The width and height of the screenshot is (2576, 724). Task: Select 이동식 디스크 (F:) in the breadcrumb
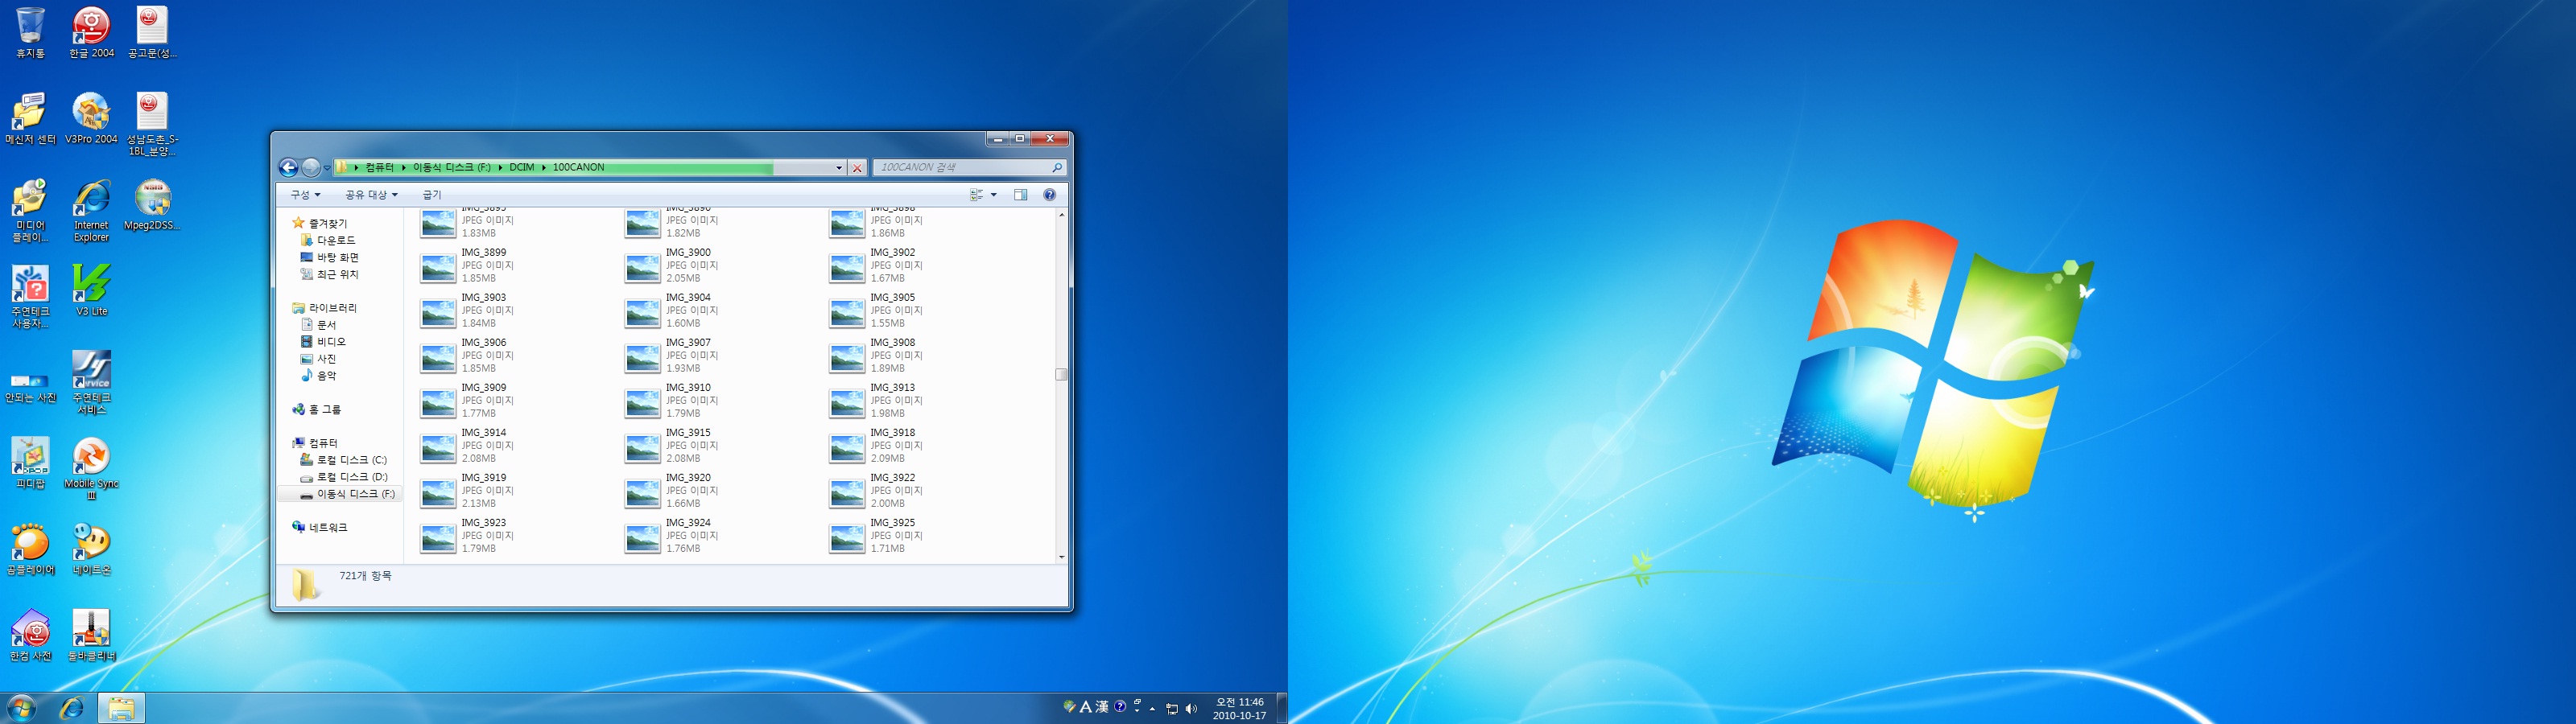pyautogui.click(x=452, y=167)
